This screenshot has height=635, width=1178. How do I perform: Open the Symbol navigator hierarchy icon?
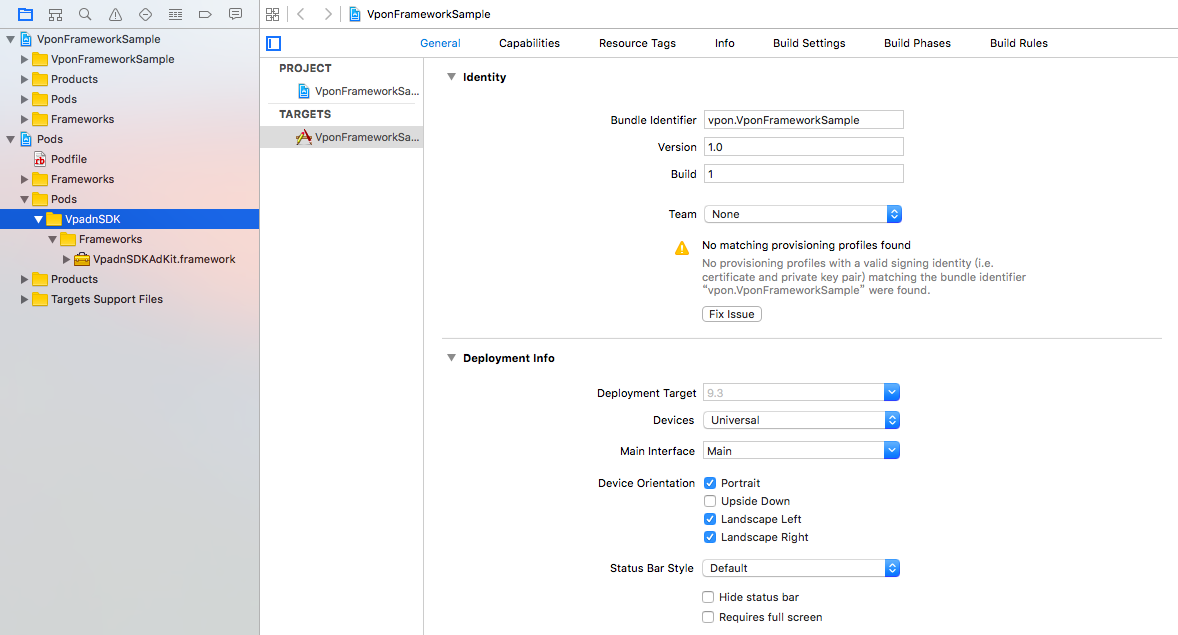click(56, 14)
